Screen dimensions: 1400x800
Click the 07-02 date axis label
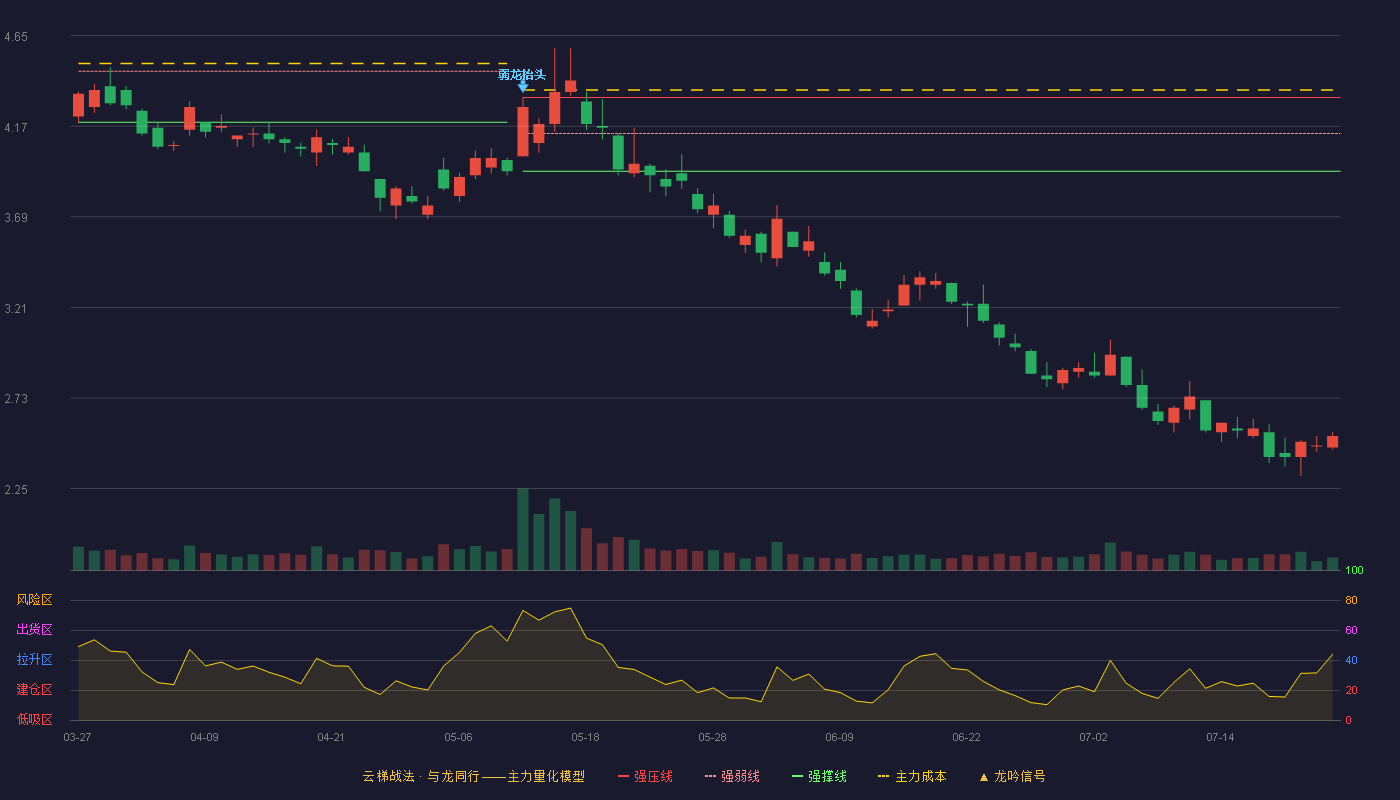[1093, 737]
